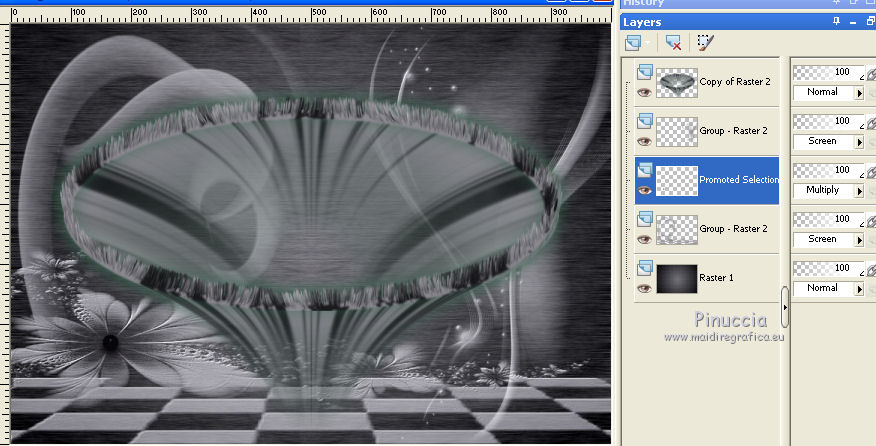The width and height of the screenshot is (876, 446).
Task: Open Screen blend dropdown for upper Group layer
Action: click(x=858, y=141)
